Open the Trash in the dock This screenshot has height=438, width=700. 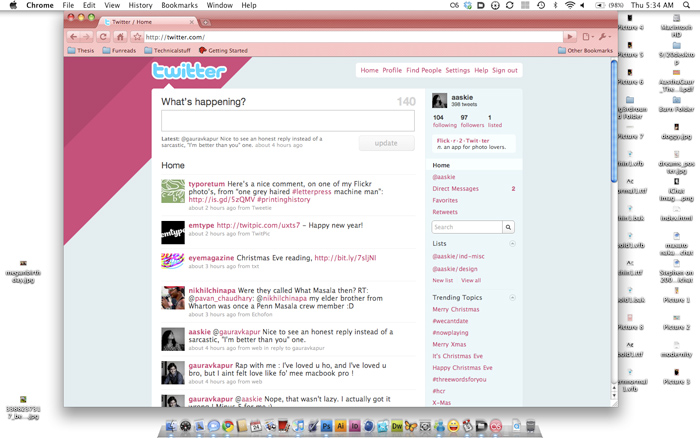pyautogui.click(x=530, y=426)
